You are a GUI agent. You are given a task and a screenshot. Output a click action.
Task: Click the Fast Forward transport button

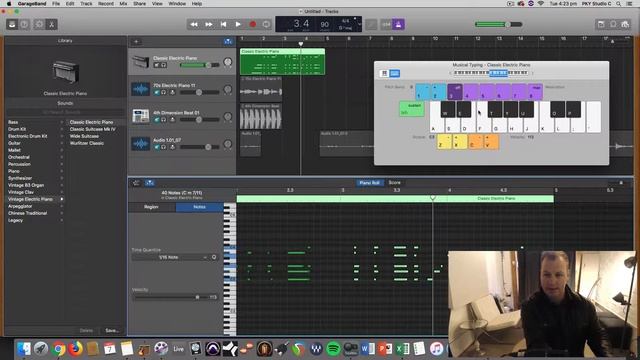[x=209, y=24]
